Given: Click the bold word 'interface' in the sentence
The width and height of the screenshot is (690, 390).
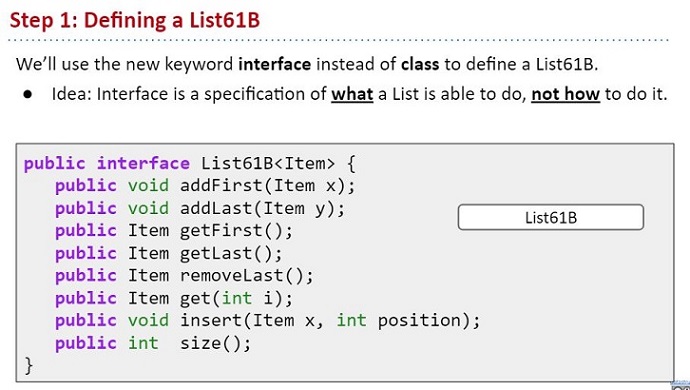Looking at the screenshot, I should click(x=275, y=64).
